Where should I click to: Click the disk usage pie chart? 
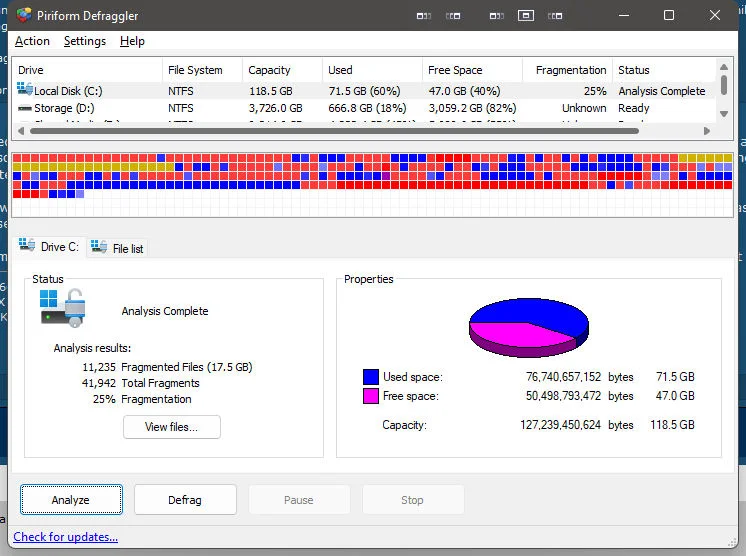pos(529,327)
